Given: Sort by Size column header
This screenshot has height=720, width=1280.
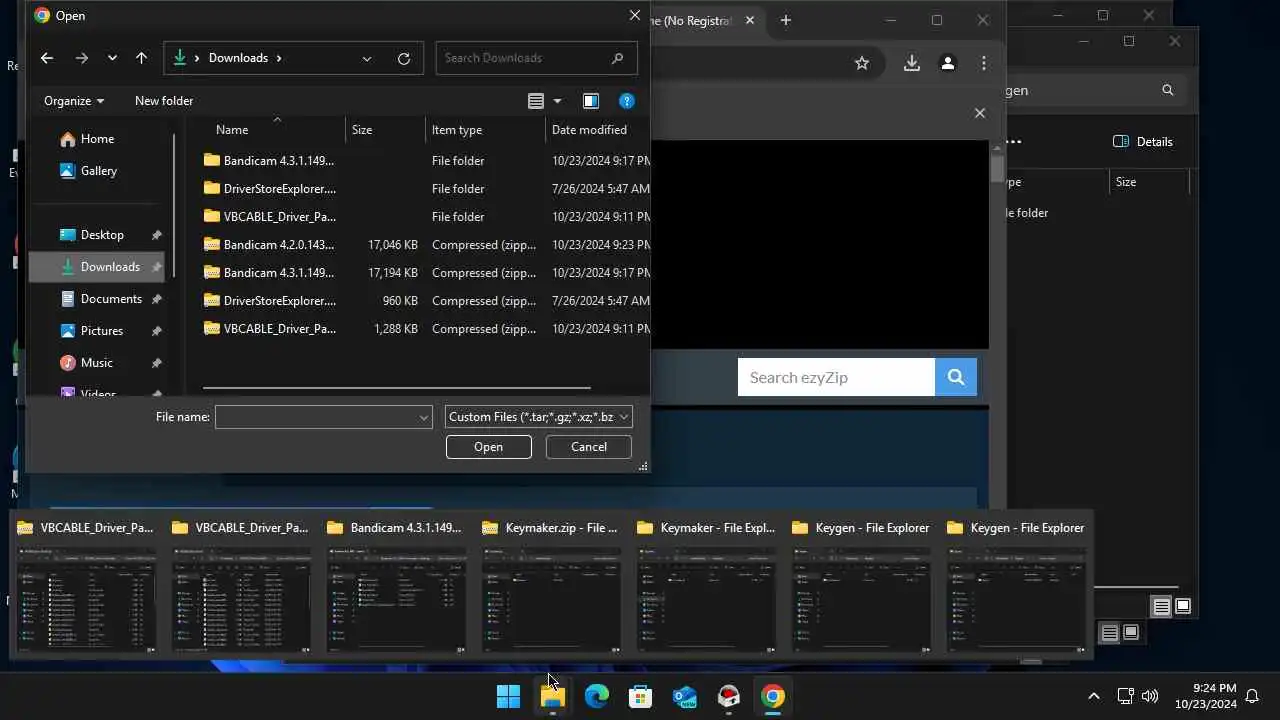Looking at the screenshot, I should tap(362, 130).
